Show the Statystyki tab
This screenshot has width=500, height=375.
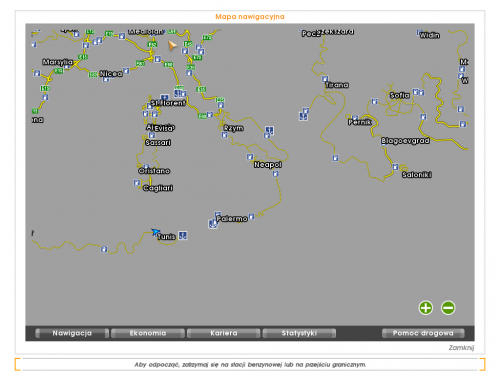tap(299, 333)
